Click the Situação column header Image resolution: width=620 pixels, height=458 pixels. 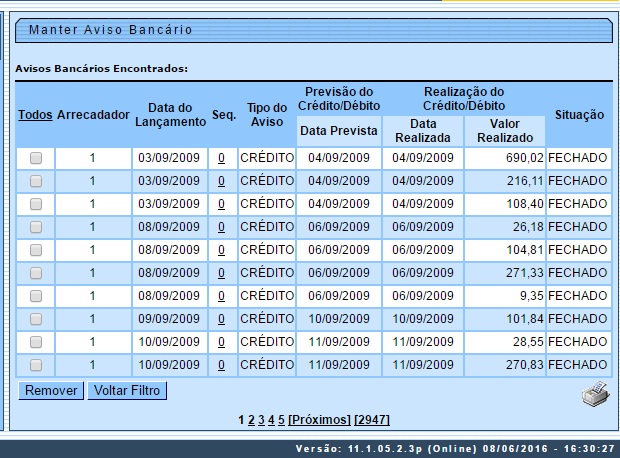click(x=579, y=115)
